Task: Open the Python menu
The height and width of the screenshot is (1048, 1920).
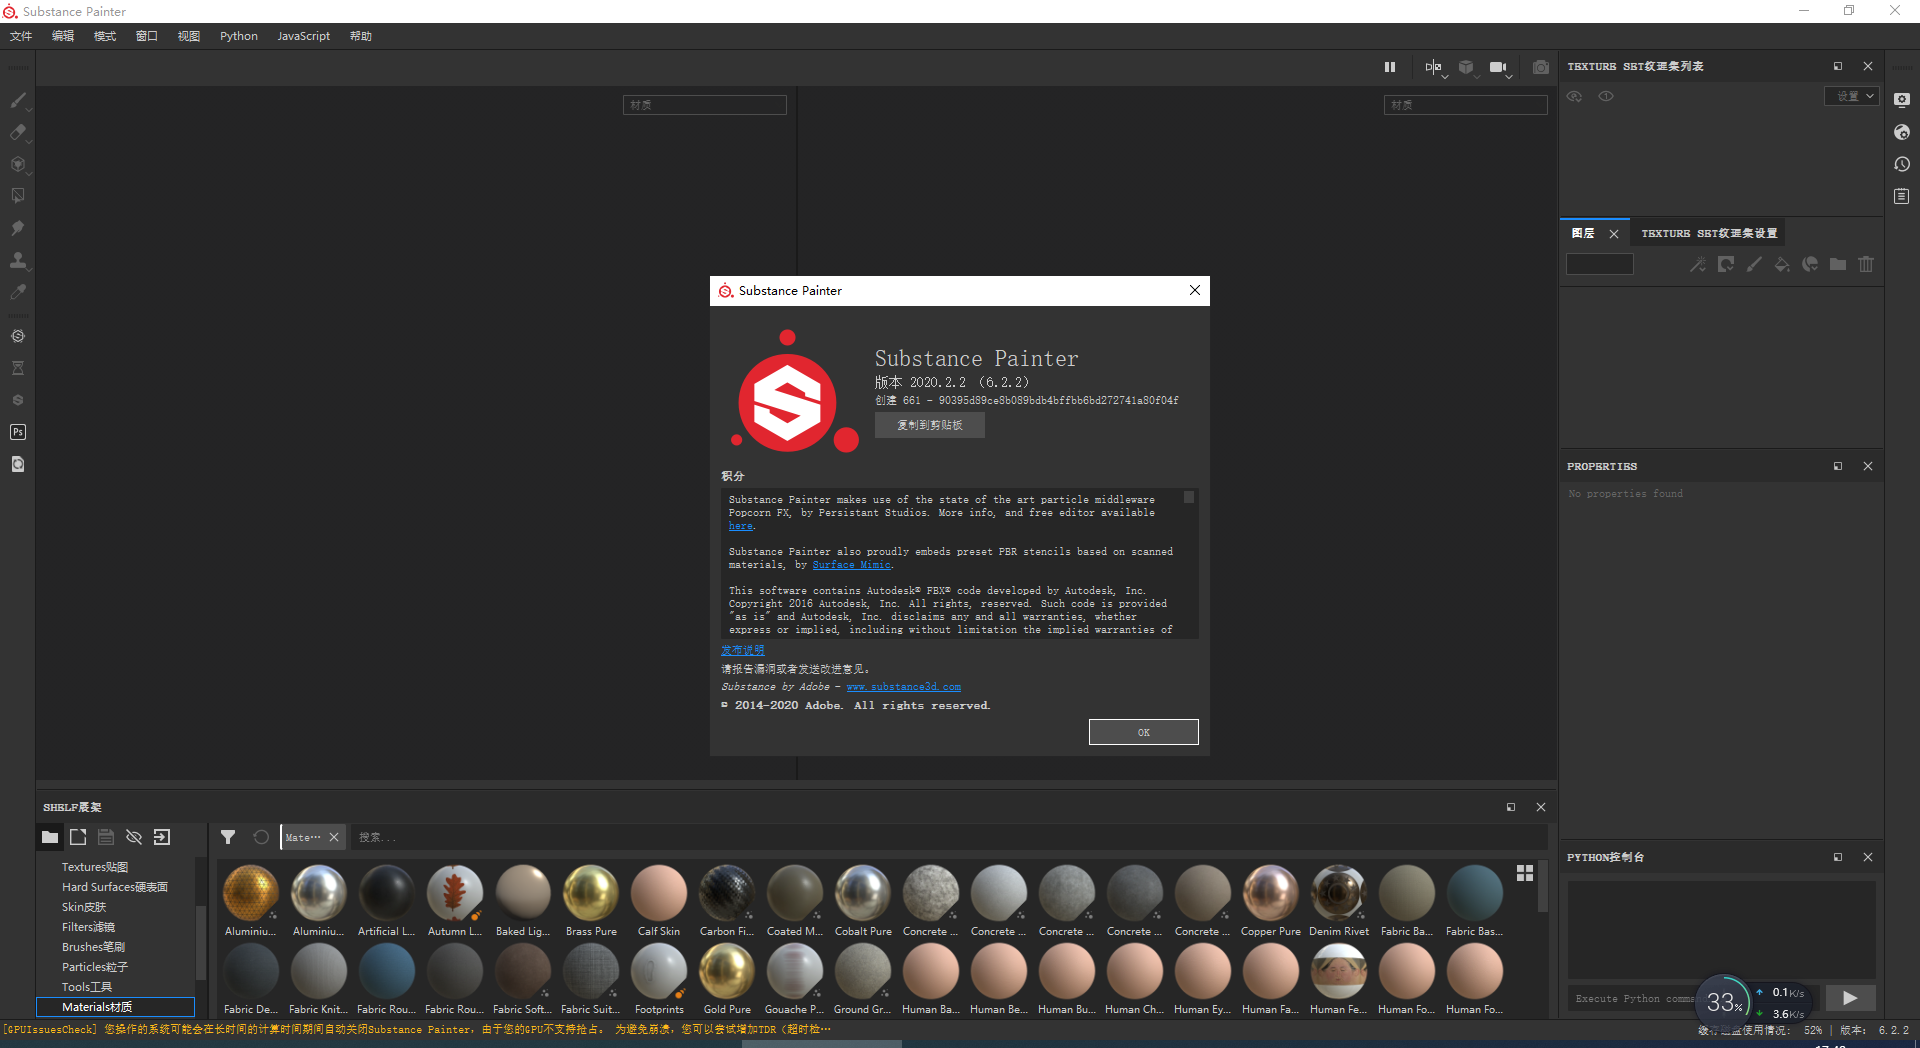Action: tap(239, 36)
